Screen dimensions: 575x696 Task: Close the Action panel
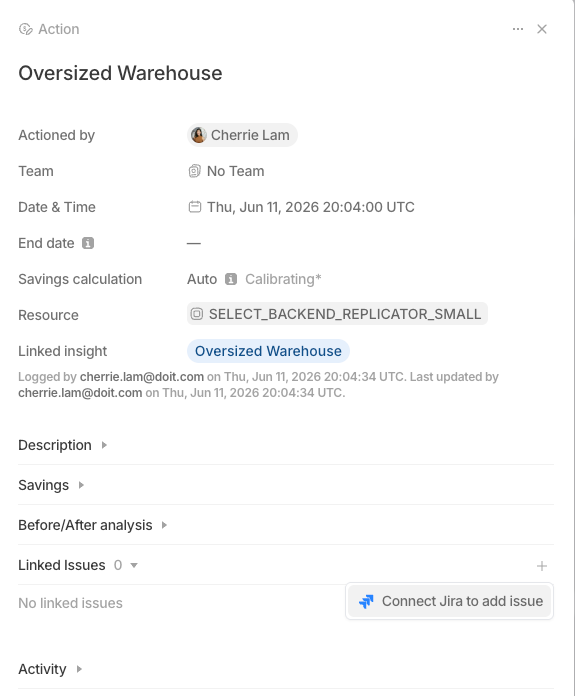tap(542, 29)
